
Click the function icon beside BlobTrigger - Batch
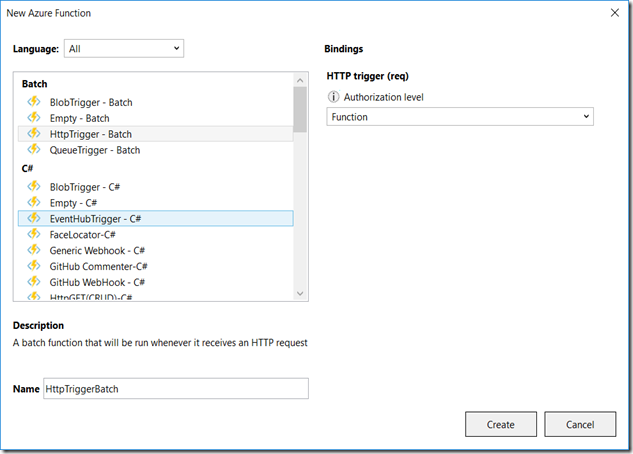click(34, 102)
